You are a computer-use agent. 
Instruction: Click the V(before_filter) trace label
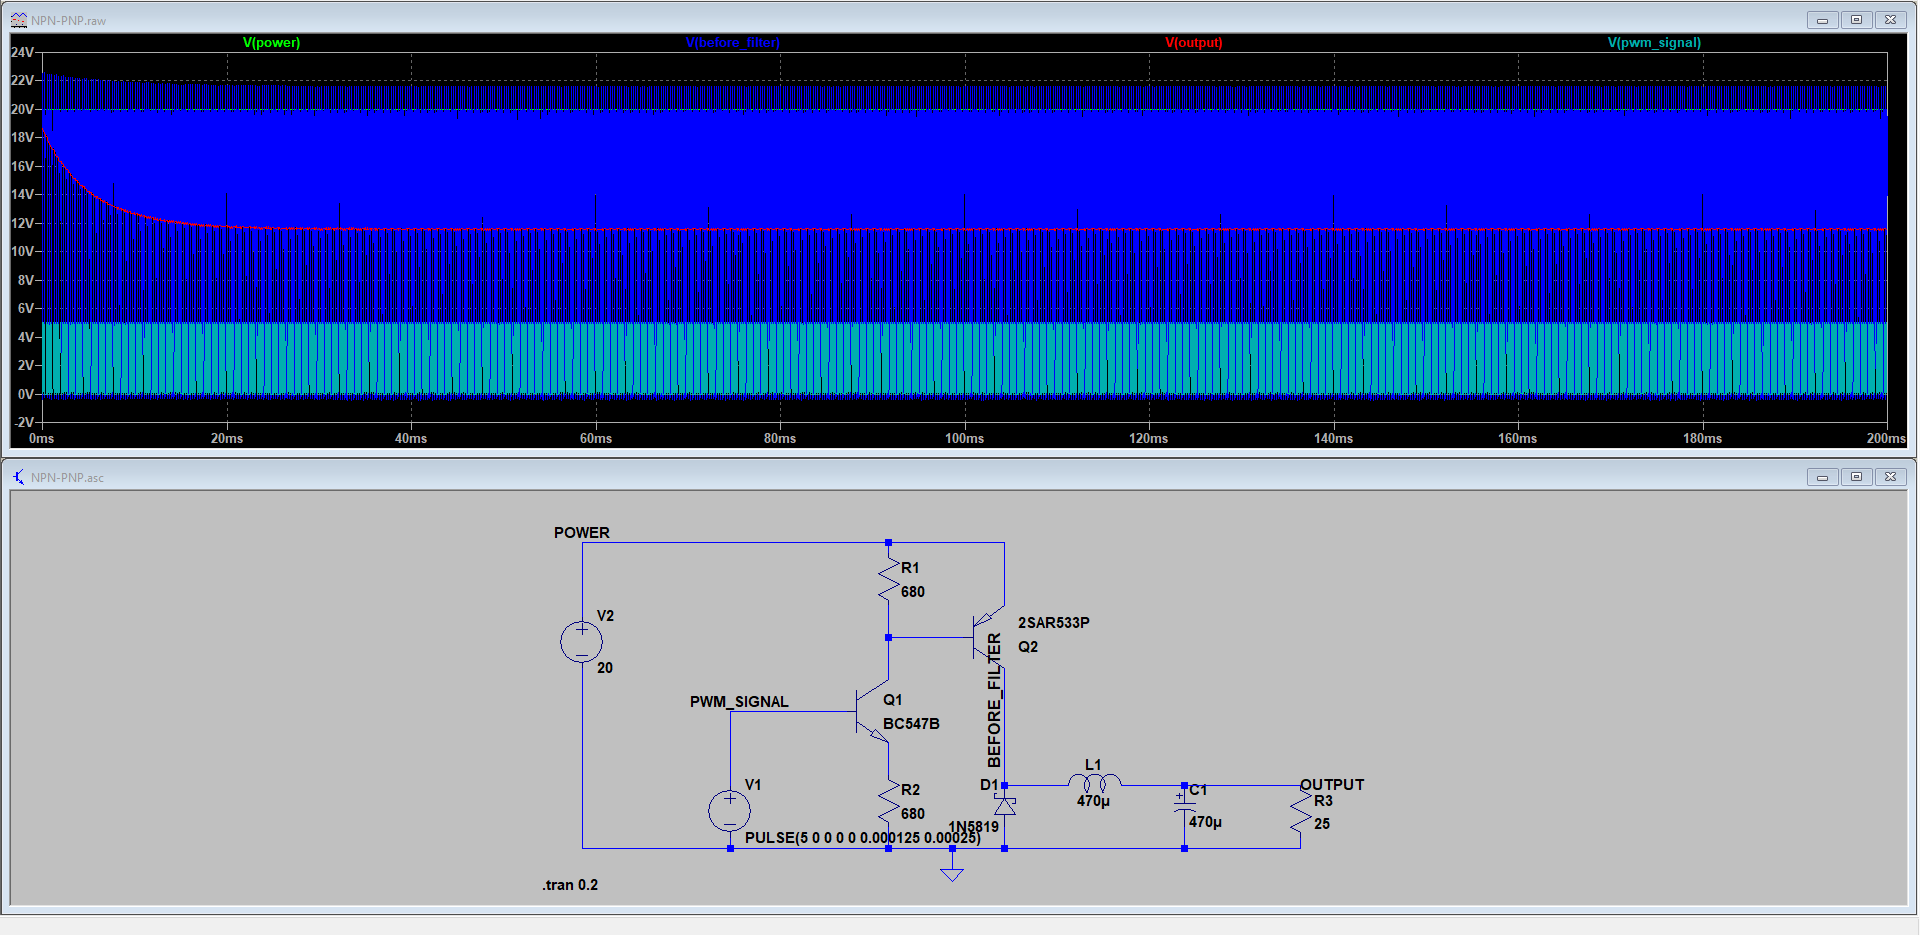tap(733, 43)
